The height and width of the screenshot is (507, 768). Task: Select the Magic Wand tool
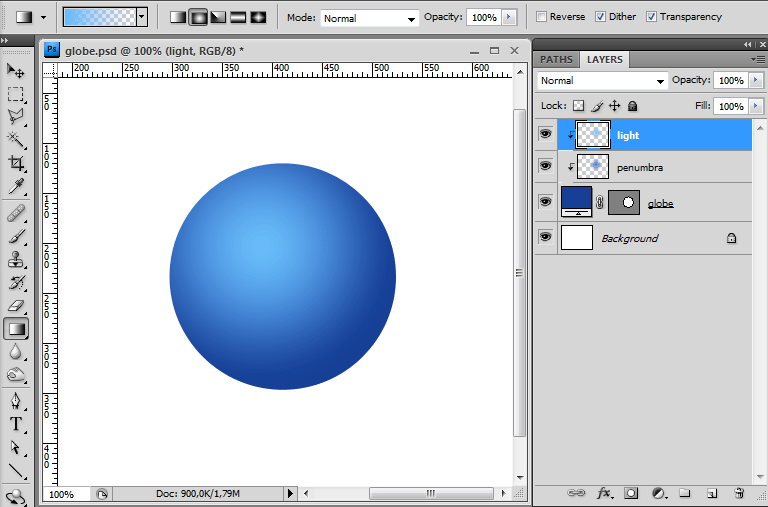click(16, 139)
